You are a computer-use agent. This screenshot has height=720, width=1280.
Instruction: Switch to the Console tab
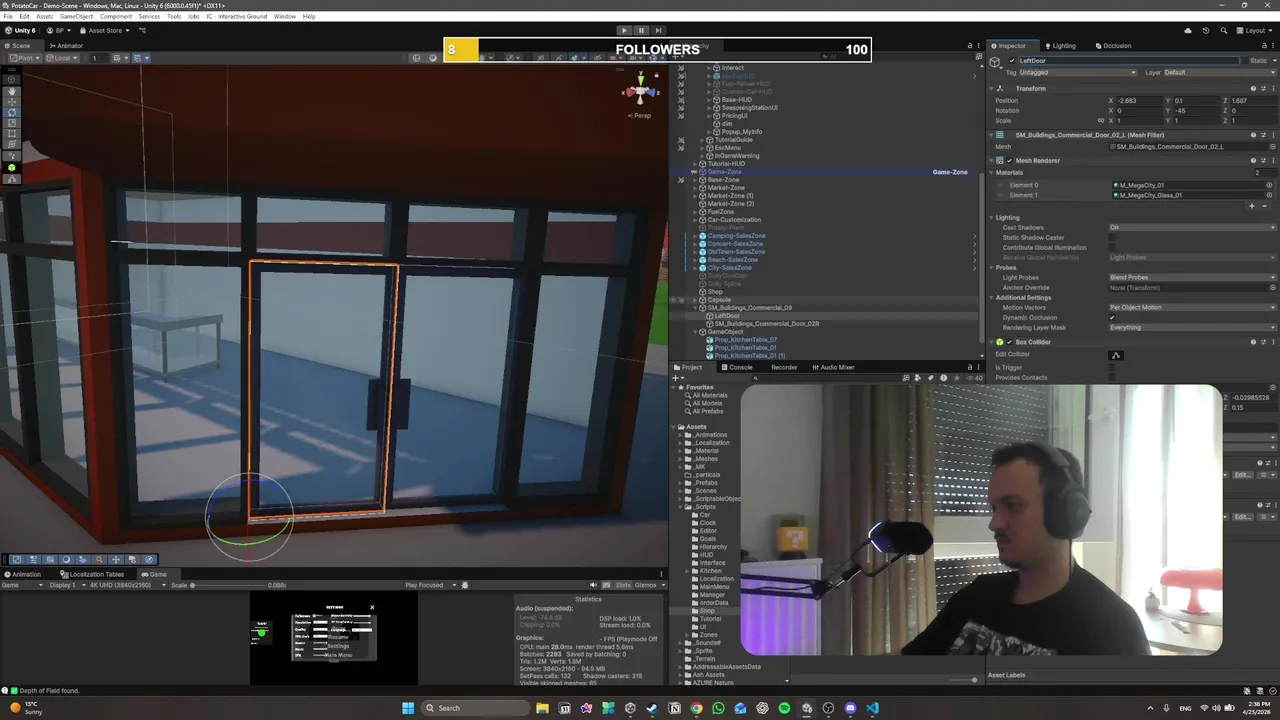point(737,367)
